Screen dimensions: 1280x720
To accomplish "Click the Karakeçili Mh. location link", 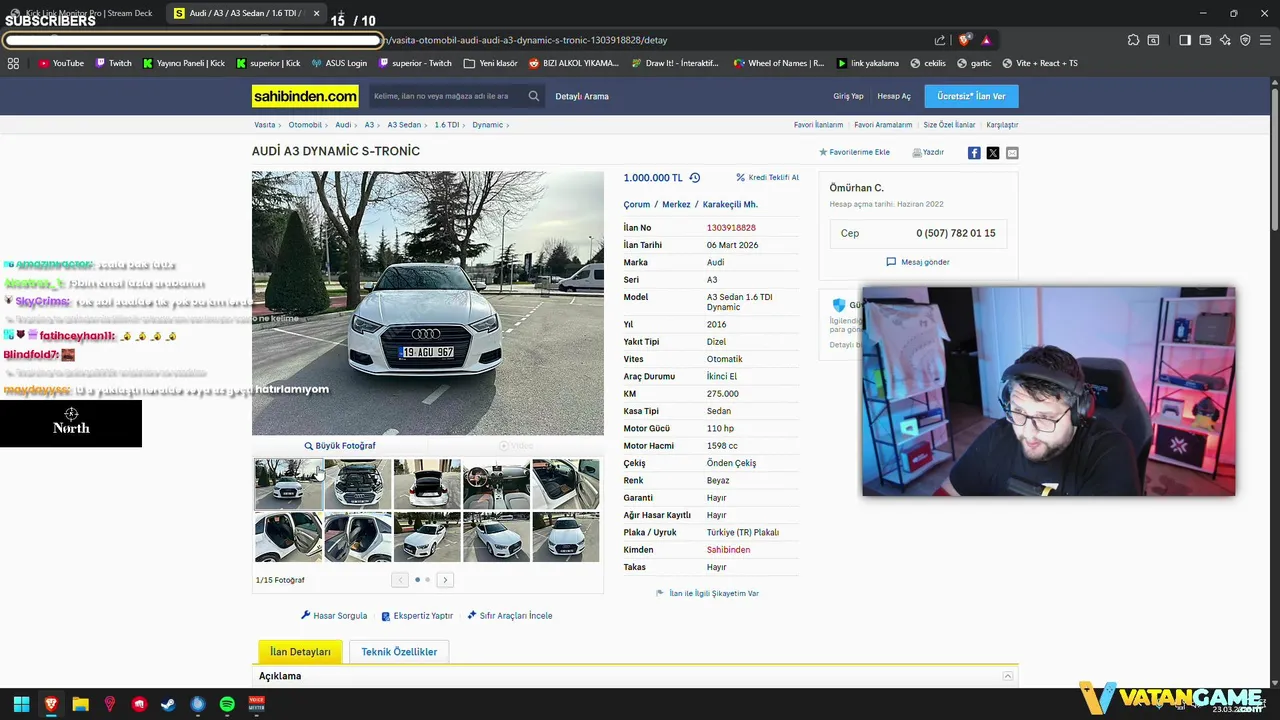I will 730,204.
